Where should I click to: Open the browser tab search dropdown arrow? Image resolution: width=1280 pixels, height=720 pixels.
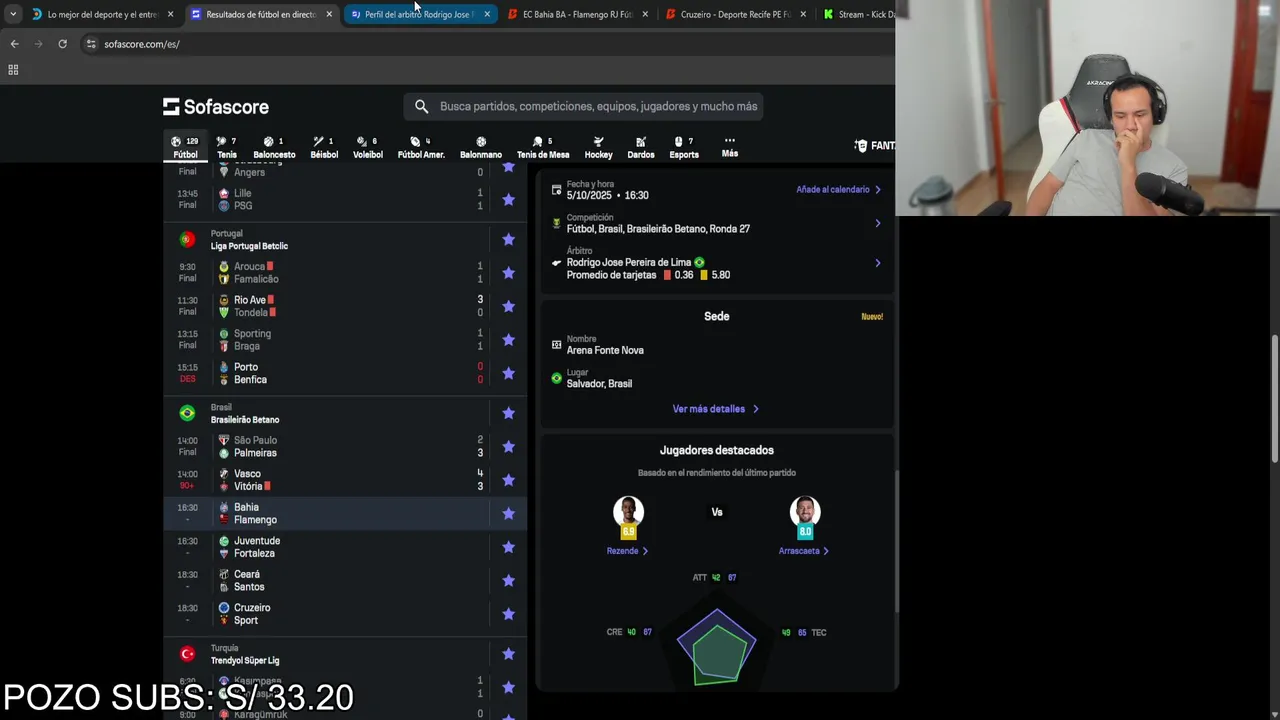click(12, 14)
